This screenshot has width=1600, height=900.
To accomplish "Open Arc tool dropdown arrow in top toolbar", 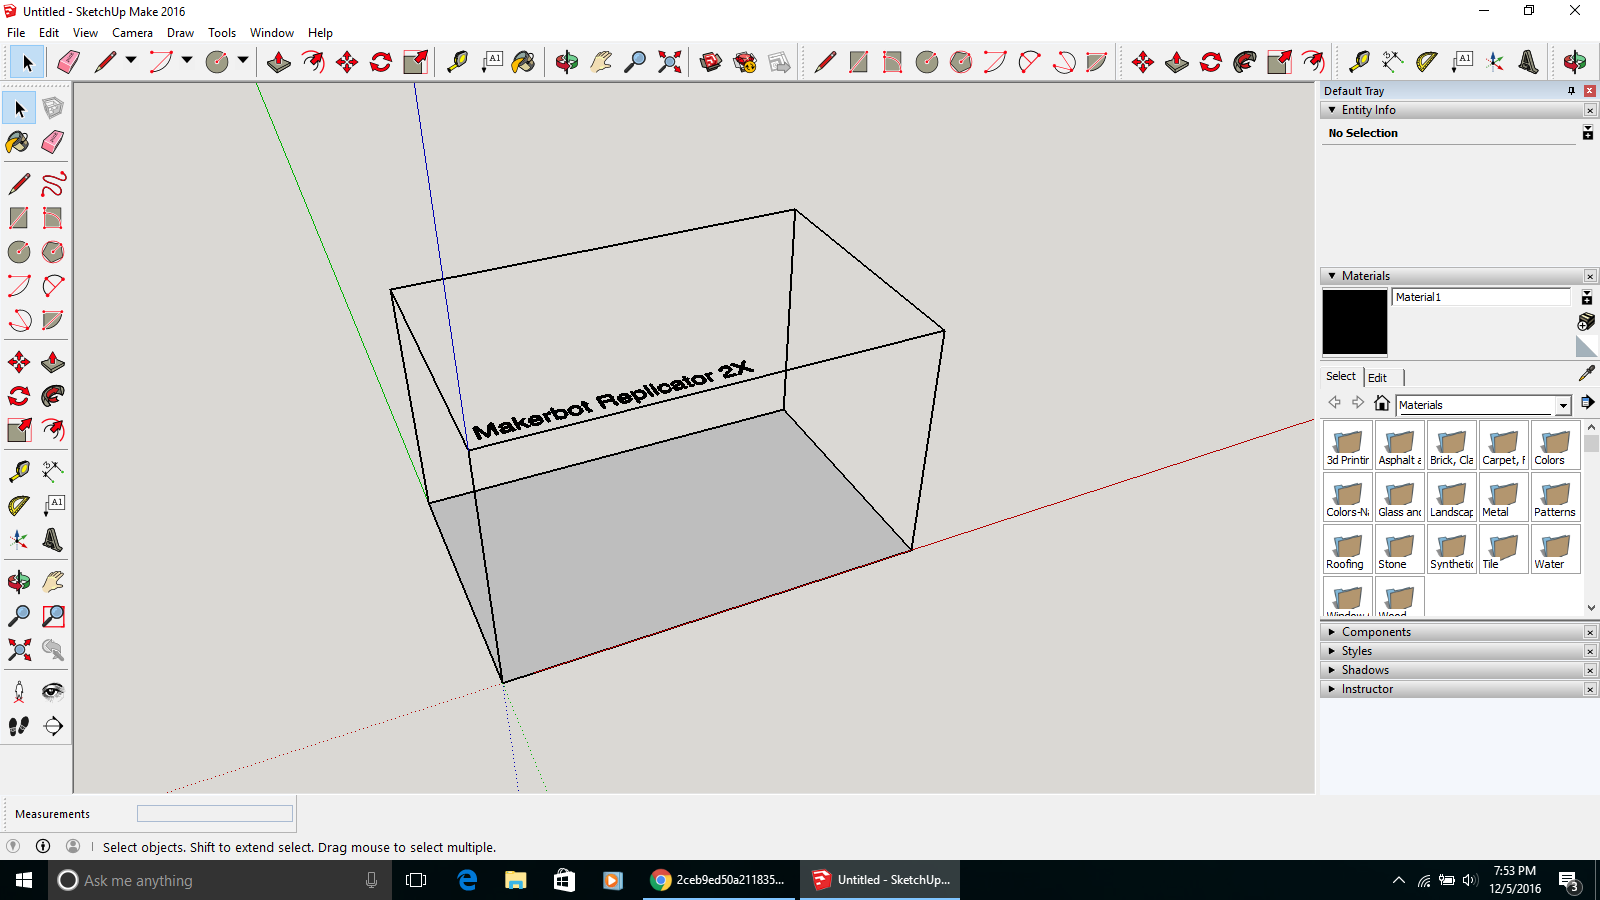I will [x=187, y=60].
